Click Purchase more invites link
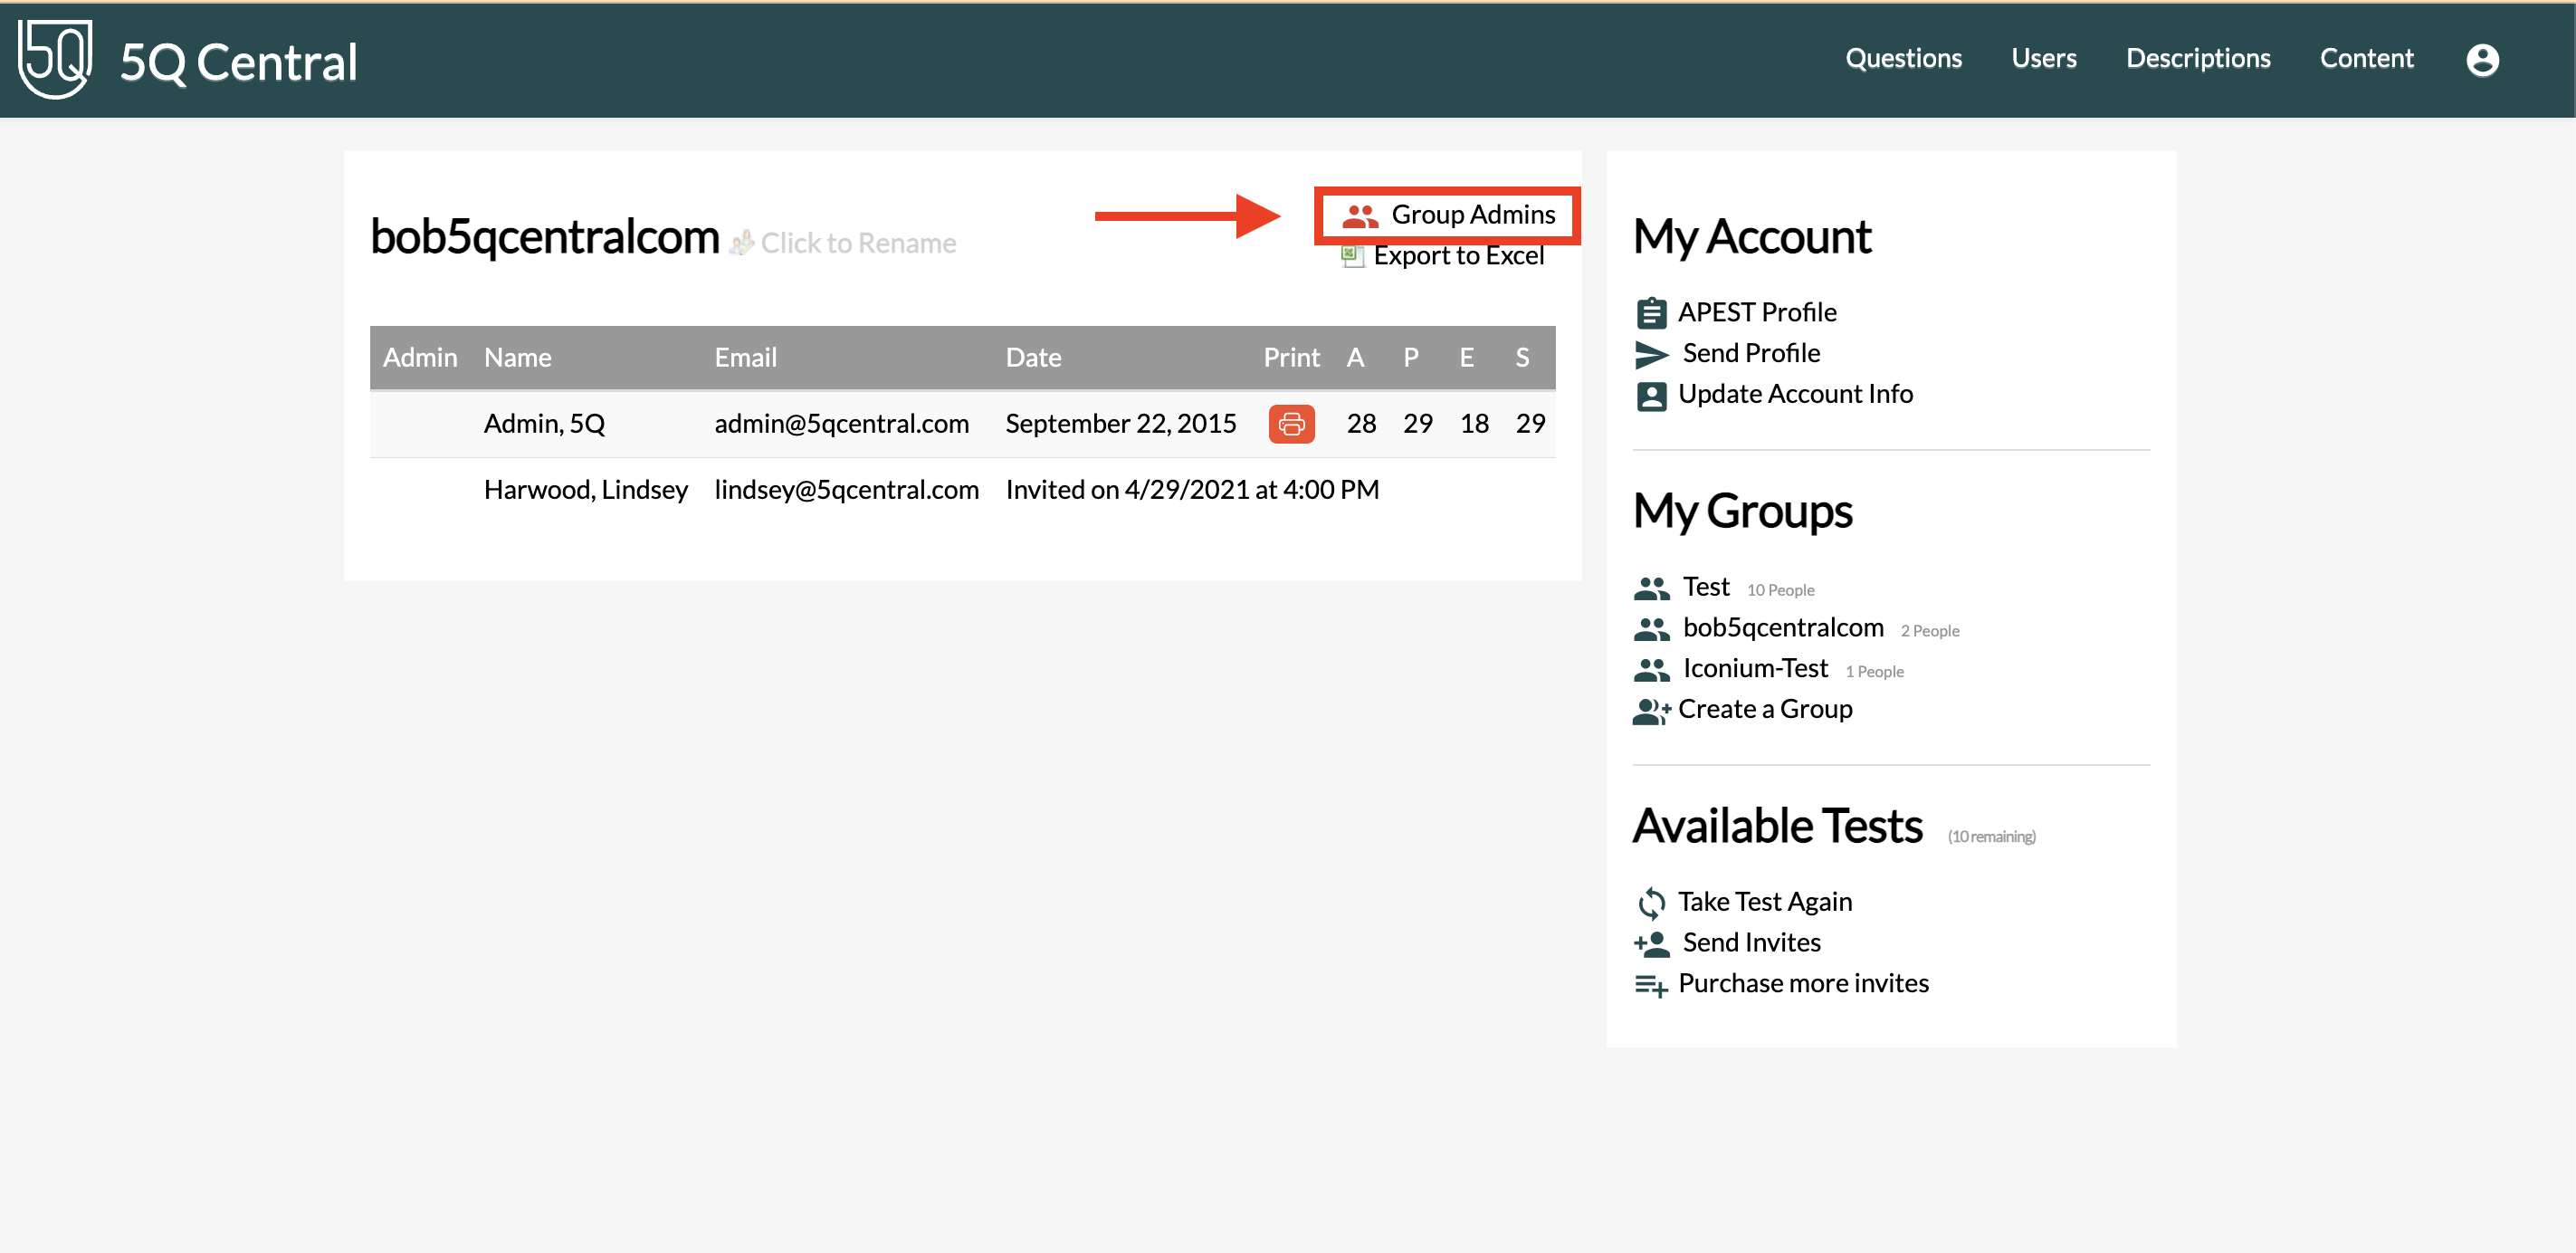Viewport: 2576px width, 1253px height. 1802,984
